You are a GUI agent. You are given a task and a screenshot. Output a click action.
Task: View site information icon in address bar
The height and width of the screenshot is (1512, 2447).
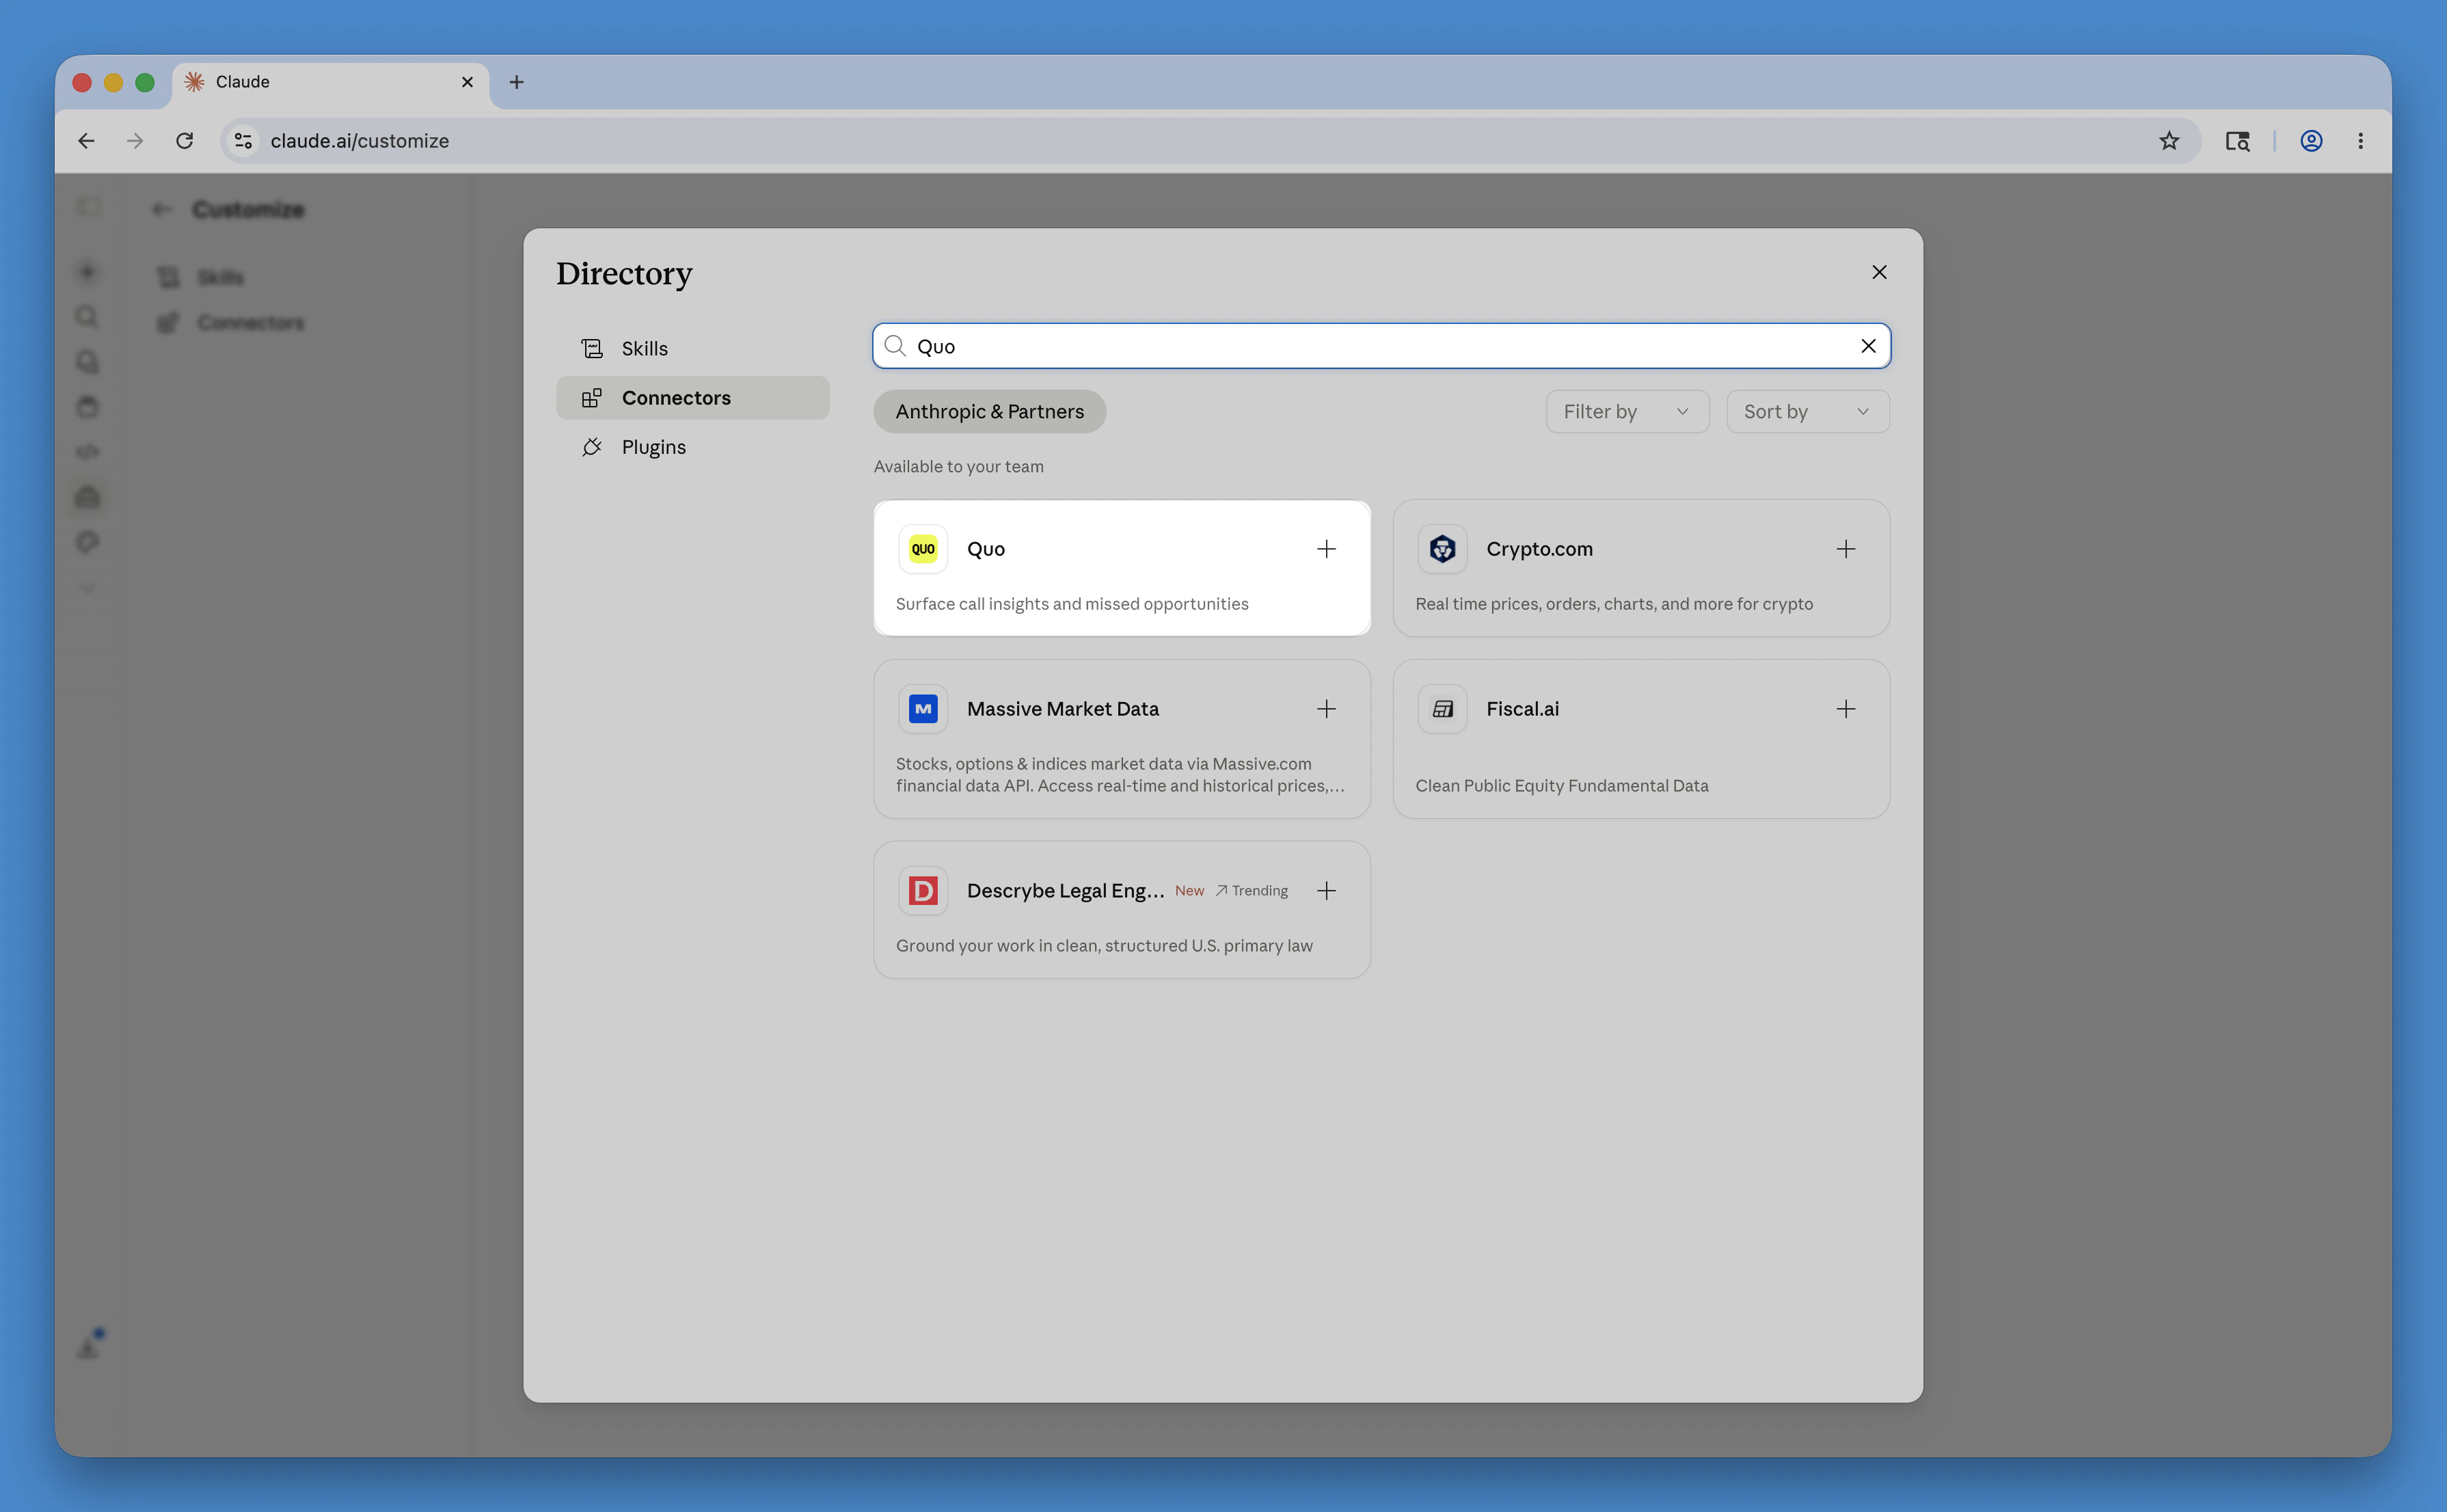pos(243,141)
